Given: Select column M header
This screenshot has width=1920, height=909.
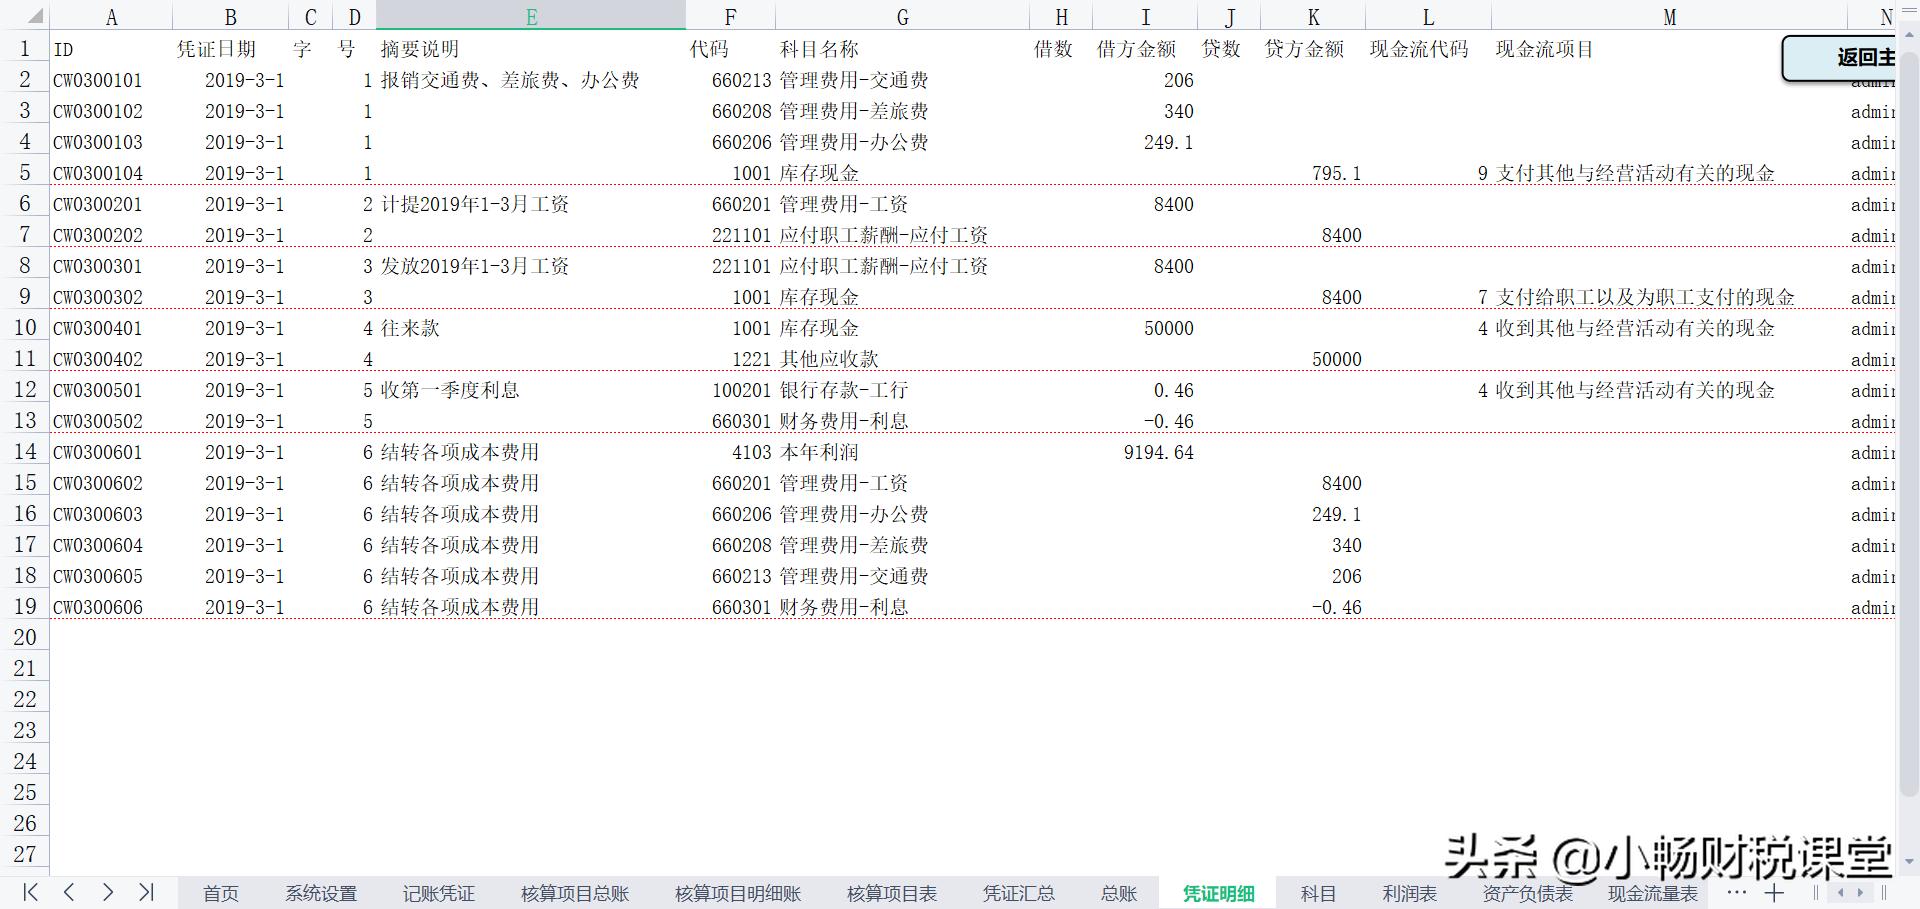Looking at the screenshot, I should [x=1669, y=17].
